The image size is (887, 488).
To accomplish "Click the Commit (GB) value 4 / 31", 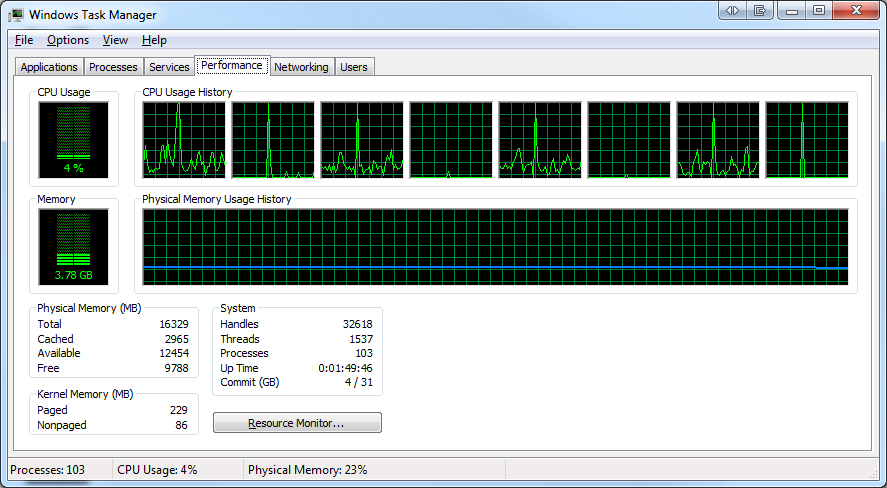I will (359, 382).
